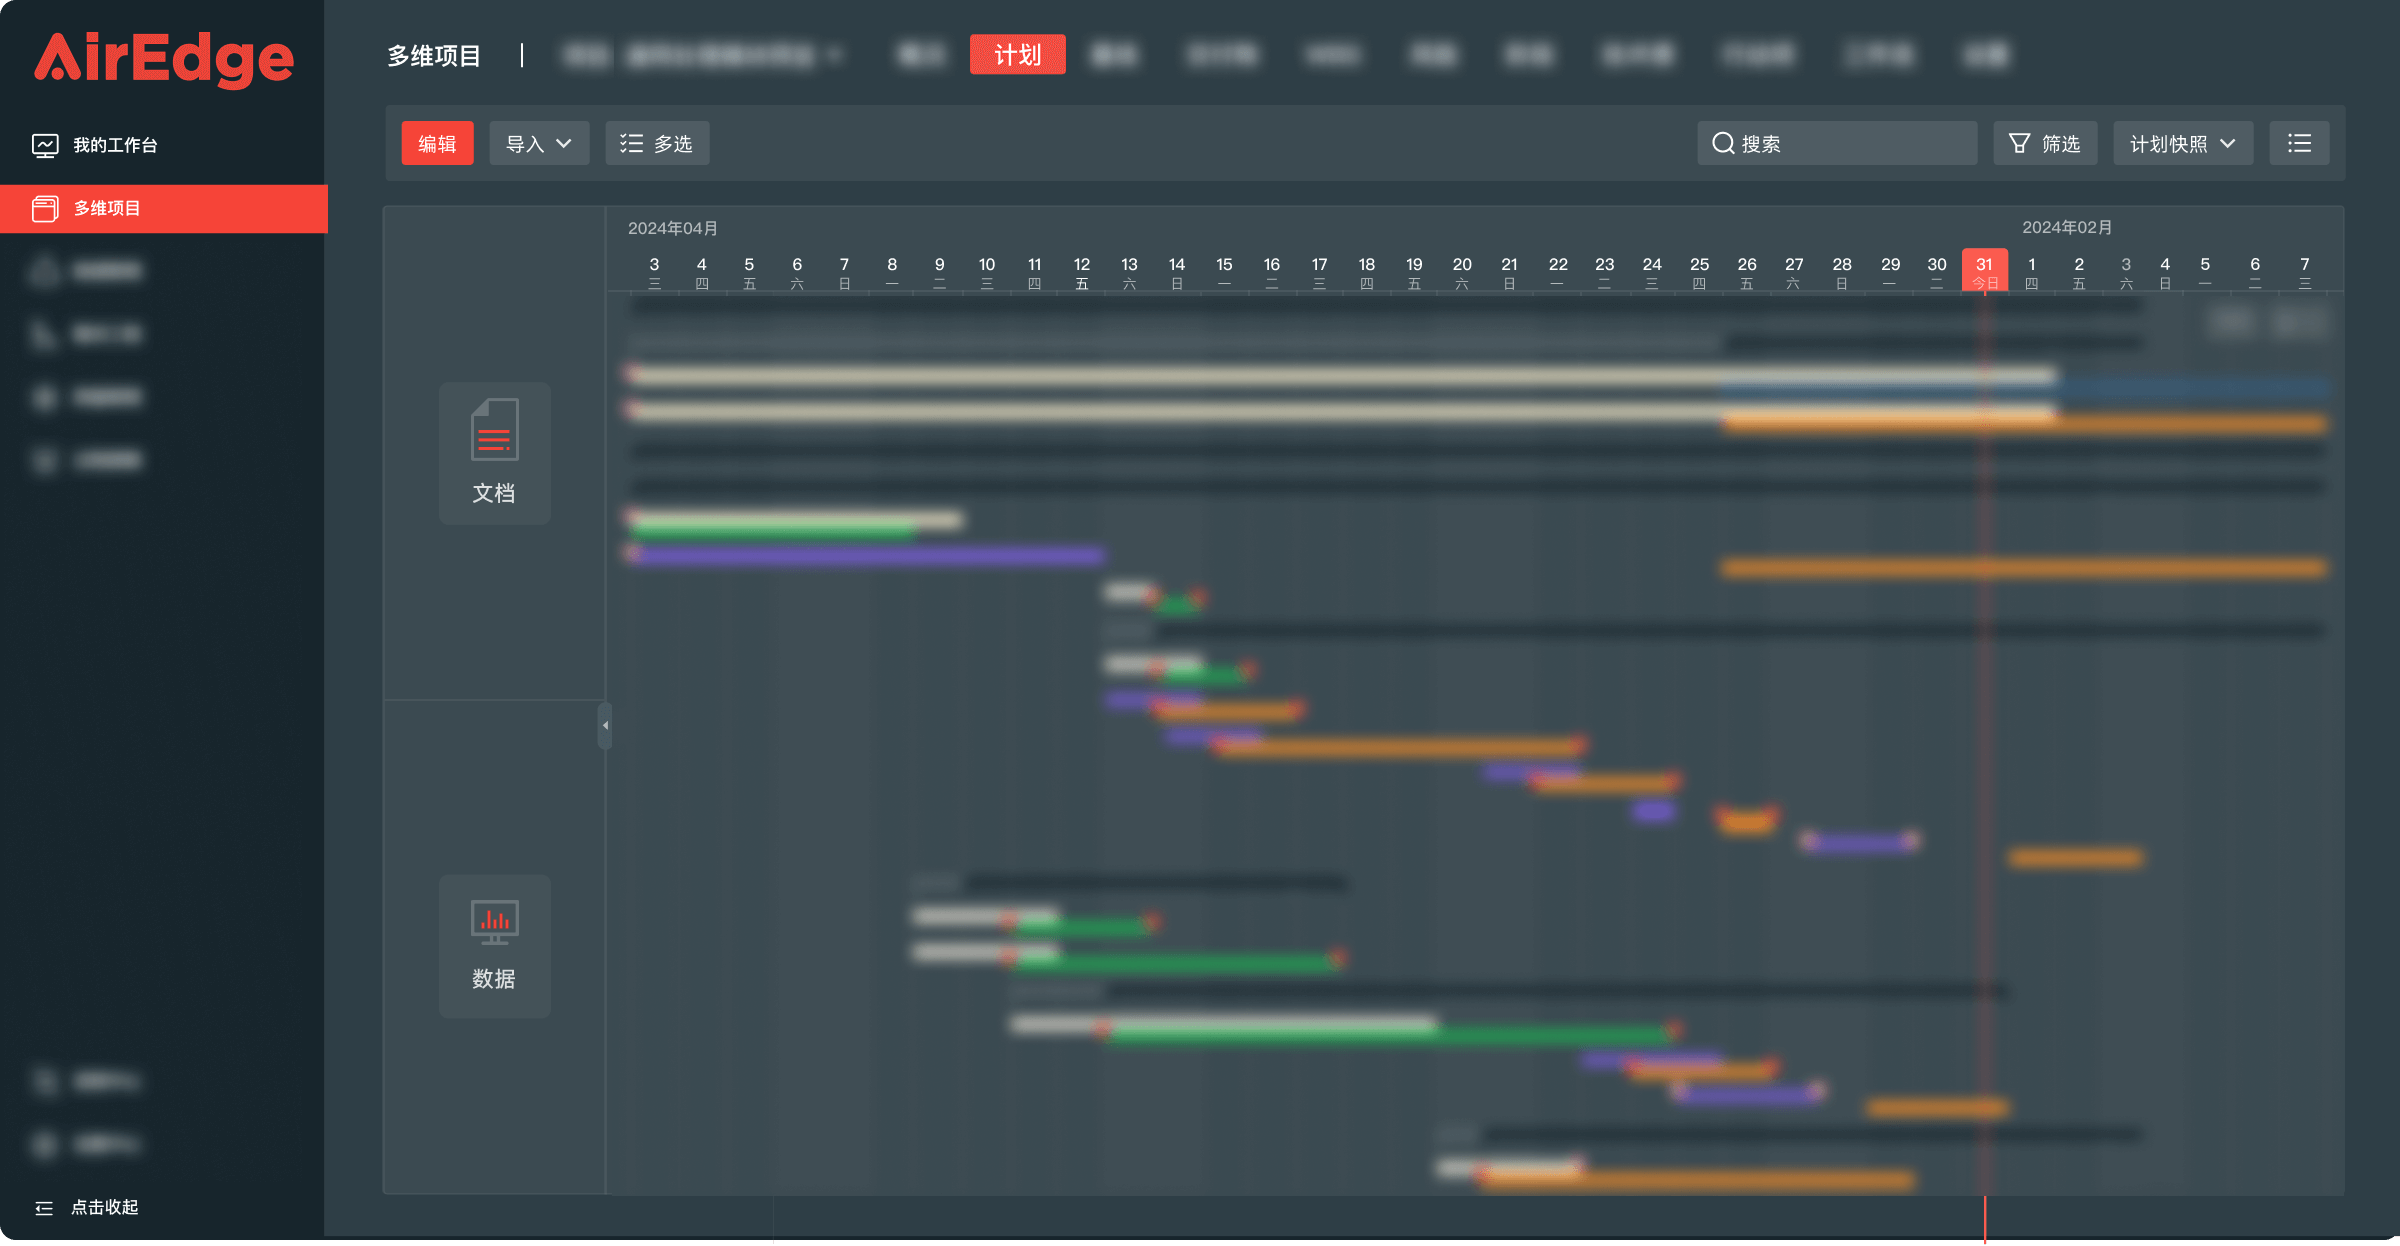The width and height of the screenshot is (2400, 1246).
Task: Select 多维项目 in the sidebar
Action: point(164,208)
